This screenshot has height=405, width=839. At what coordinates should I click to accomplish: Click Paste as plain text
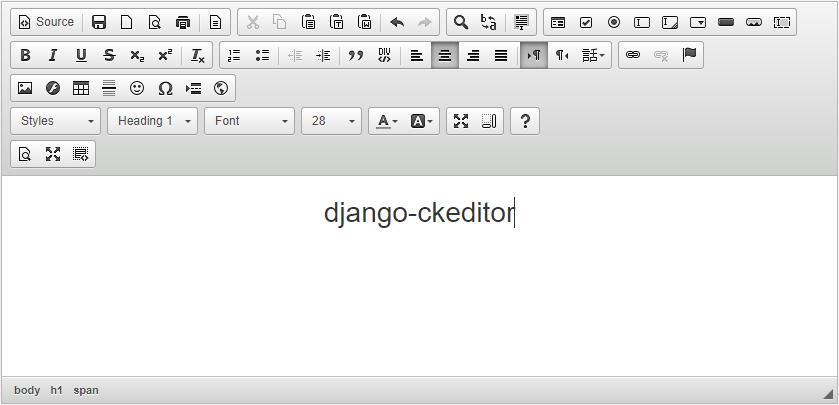337,22
